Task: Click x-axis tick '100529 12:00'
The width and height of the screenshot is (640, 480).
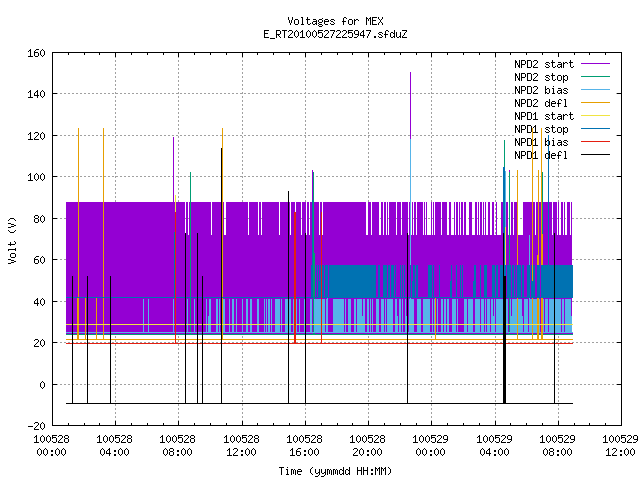Action: tap(620, 446)
